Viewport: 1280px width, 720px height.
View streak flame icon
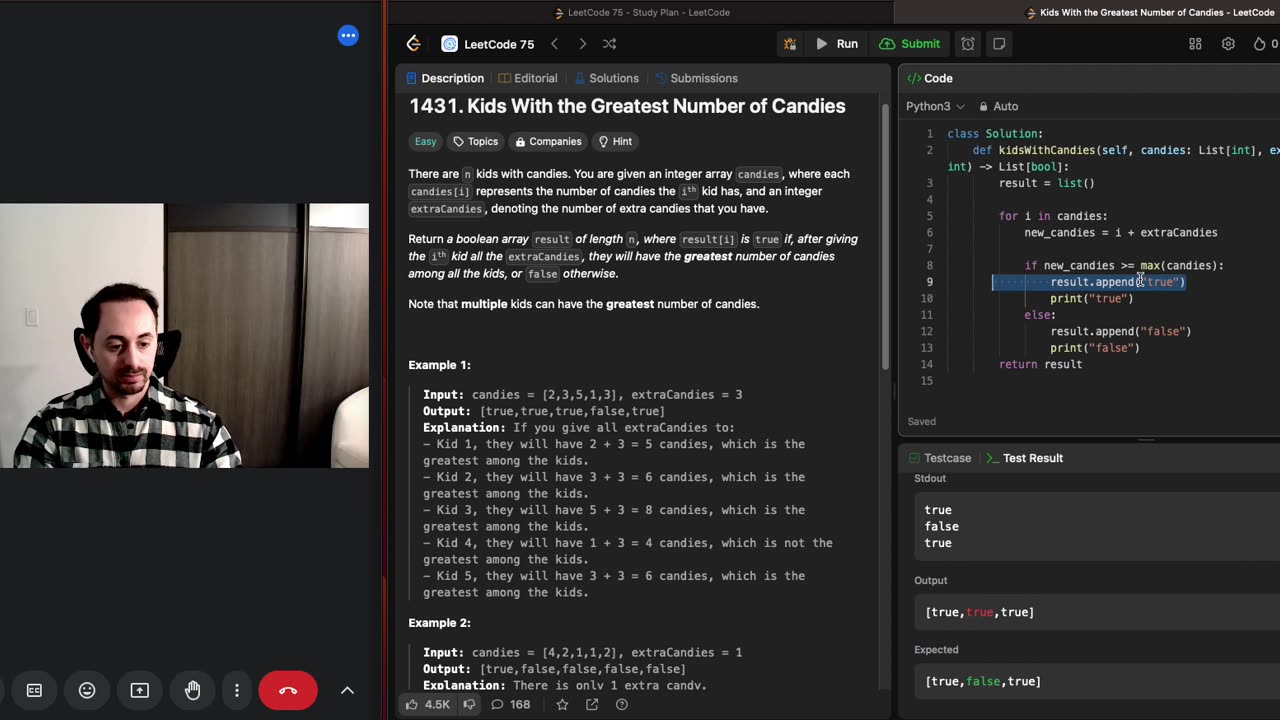coord(1259,44)
